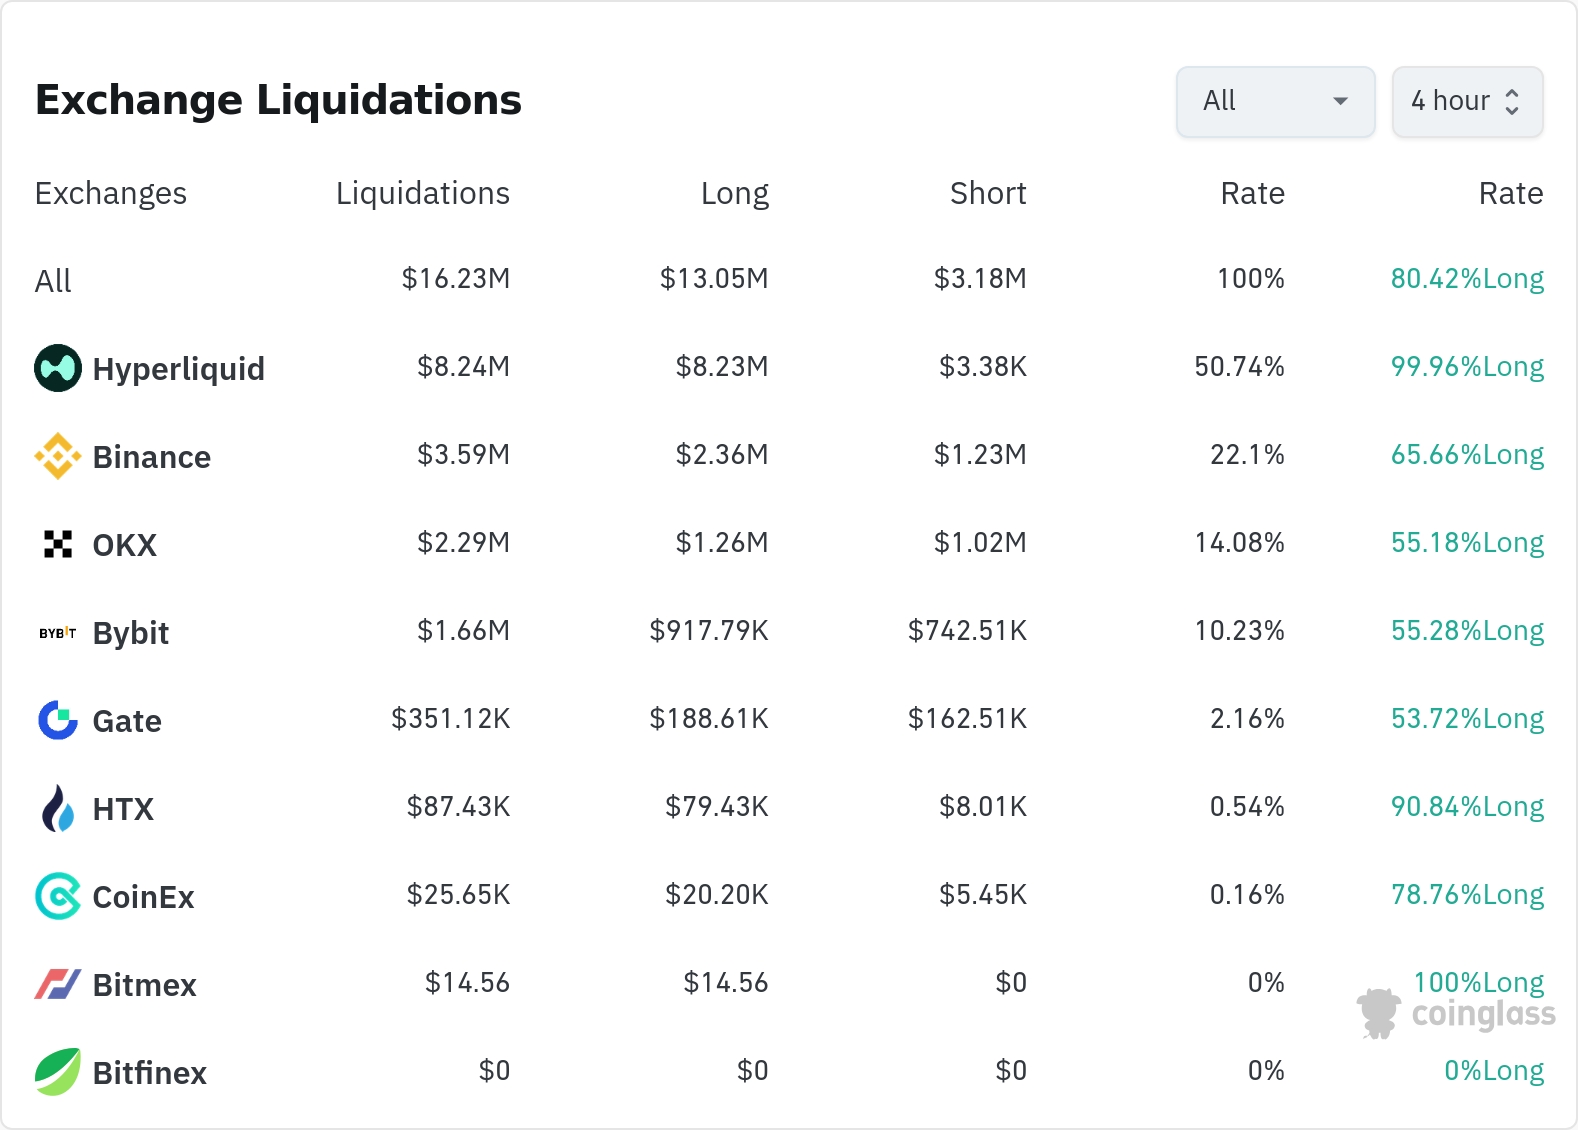1578x1130 pixels.
Task: Open the Binance exchange name link
Action: click(152, 457)
